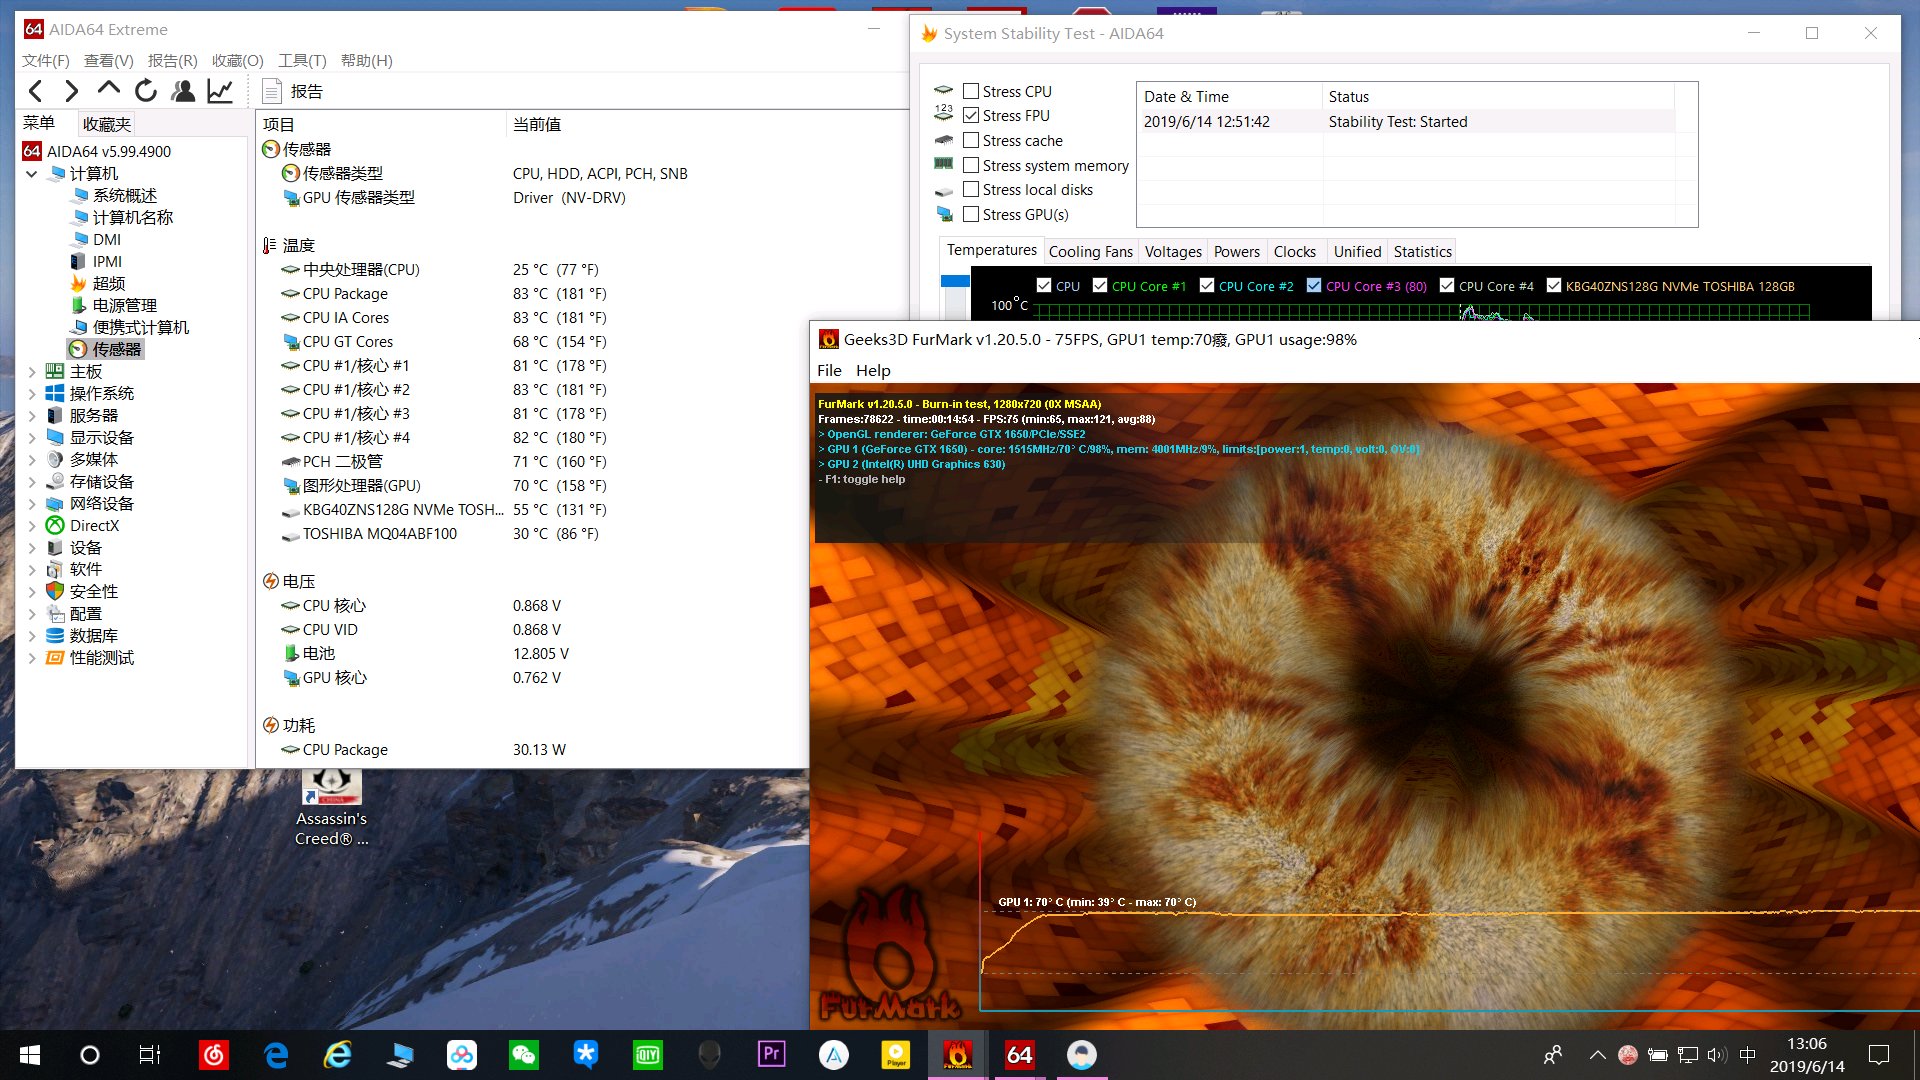Open FurMark Help menu
The width and height of the screenshot is (1920, 1080).
(x=872, y=370)
